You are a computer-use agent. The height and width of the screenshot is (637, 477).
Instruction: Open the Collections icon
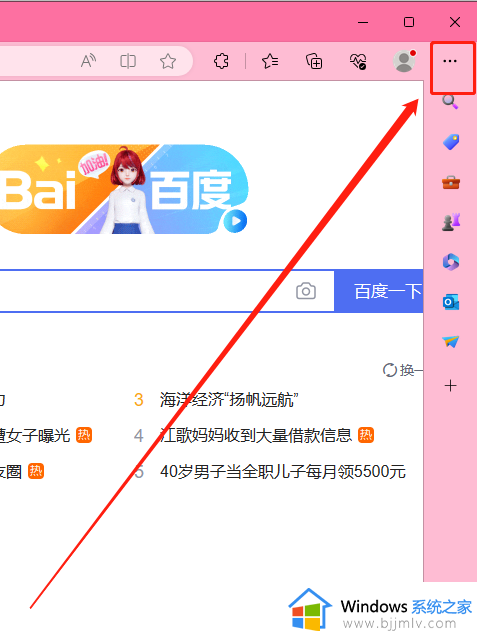314,61
